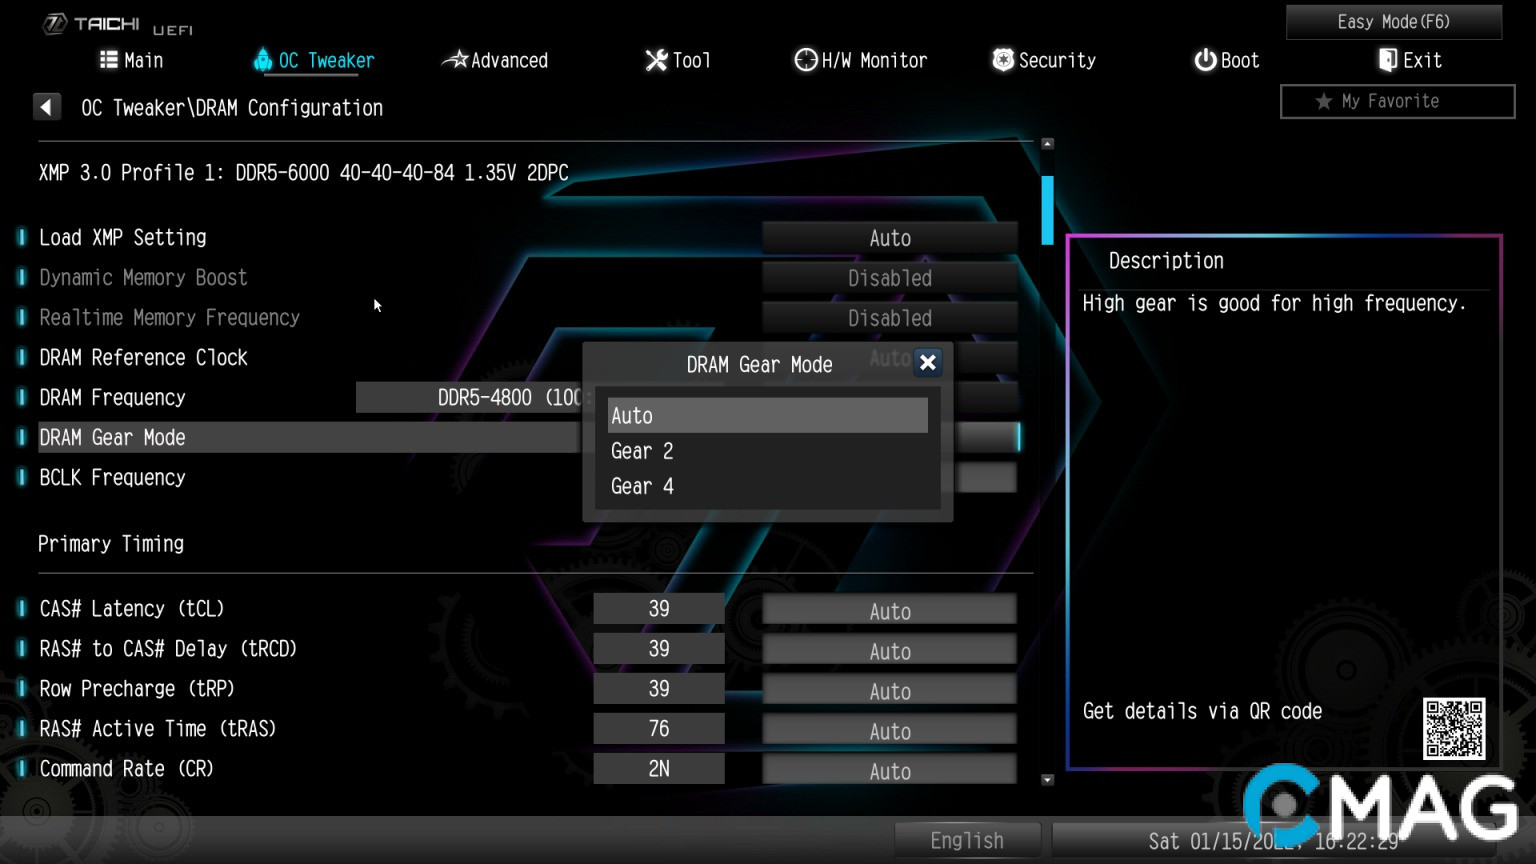Click the back arrow beside the breadcrumb
Image resolution: width=1536 pixels, height=864 pixels.
(x=46, y=107)
